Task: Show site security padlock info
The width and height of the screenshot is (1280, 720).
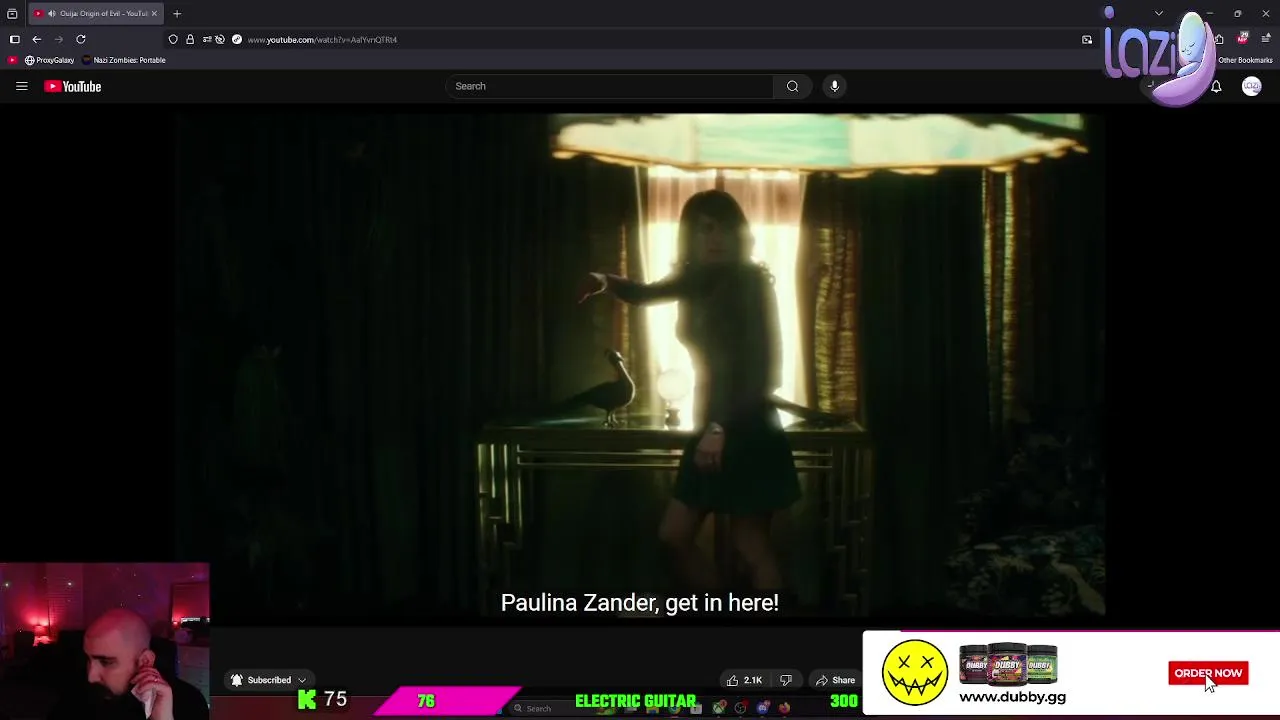Action: point(190,39)
